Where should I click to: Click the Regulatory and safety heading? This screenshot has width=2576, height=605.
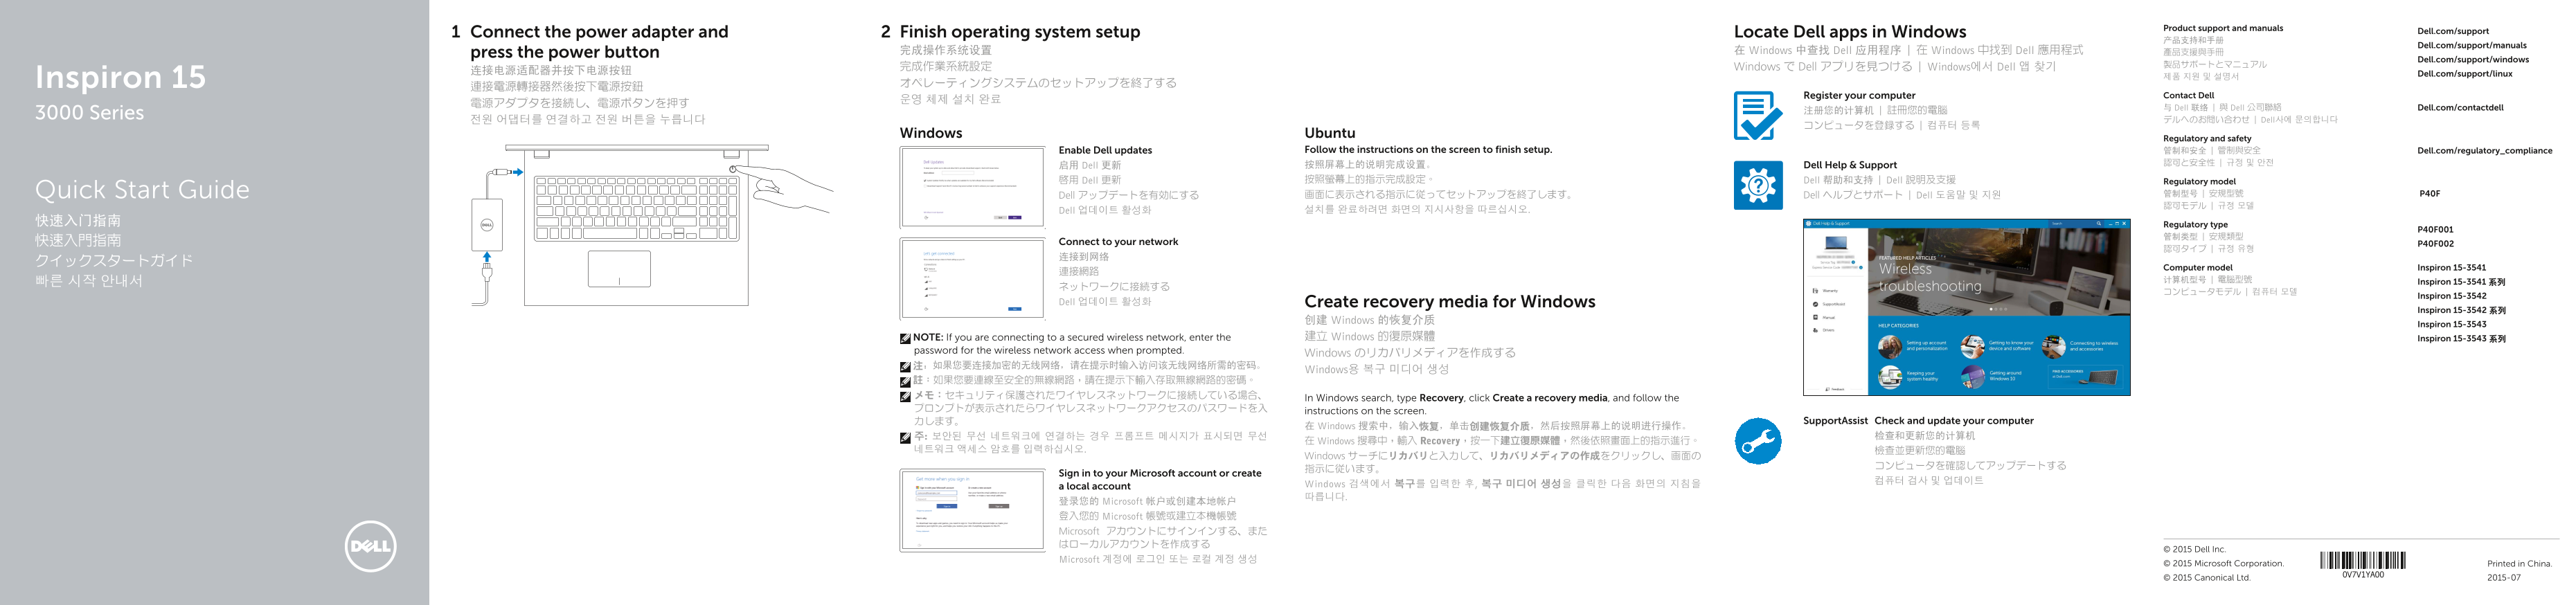coord(2207,138)
